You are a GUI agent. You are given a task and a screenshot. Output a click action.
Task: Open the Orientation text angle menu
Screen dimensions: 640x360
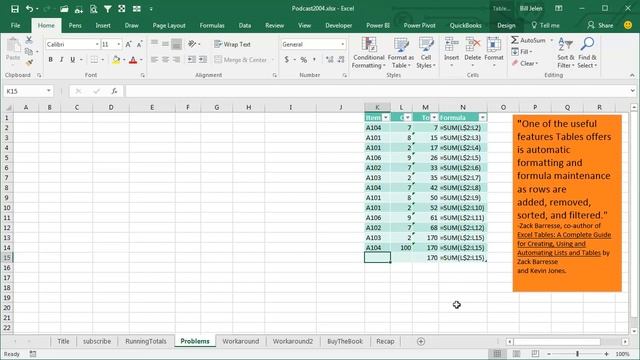pyautogui.click(x=194, y=44)
